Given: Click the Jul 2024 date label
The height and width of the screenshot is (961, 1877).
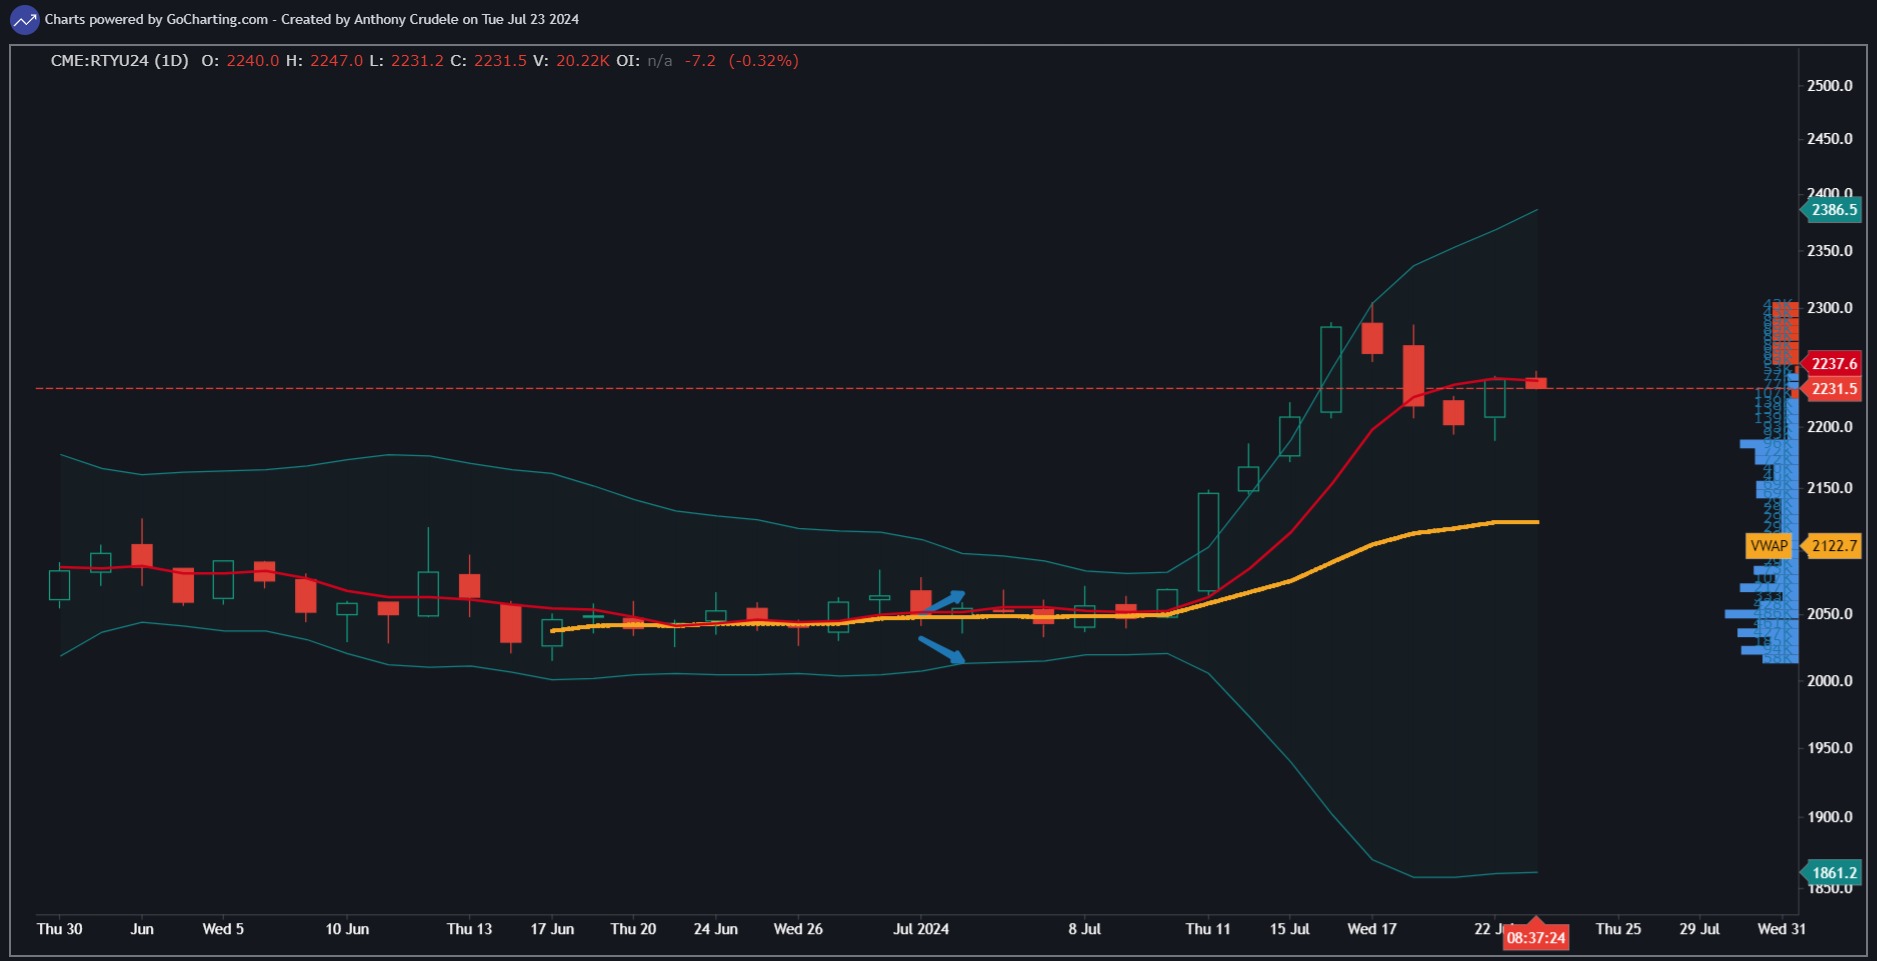Looking at the screenshot, I should 921,929.
